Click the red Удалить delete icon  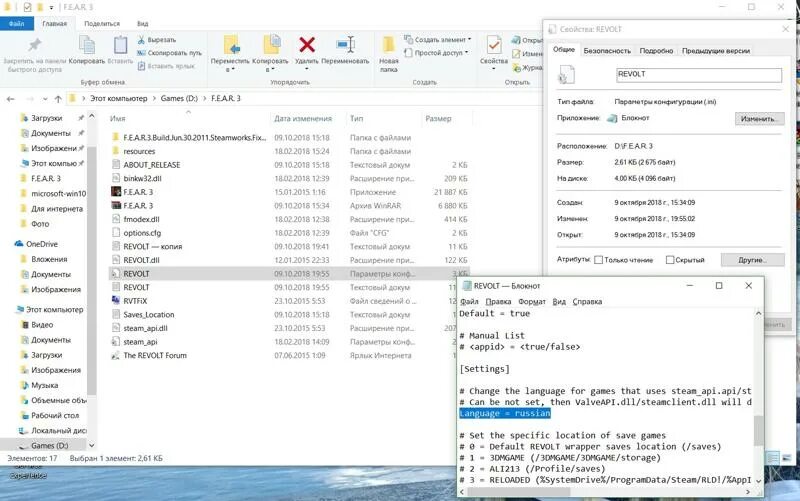(x=307, y=45)
